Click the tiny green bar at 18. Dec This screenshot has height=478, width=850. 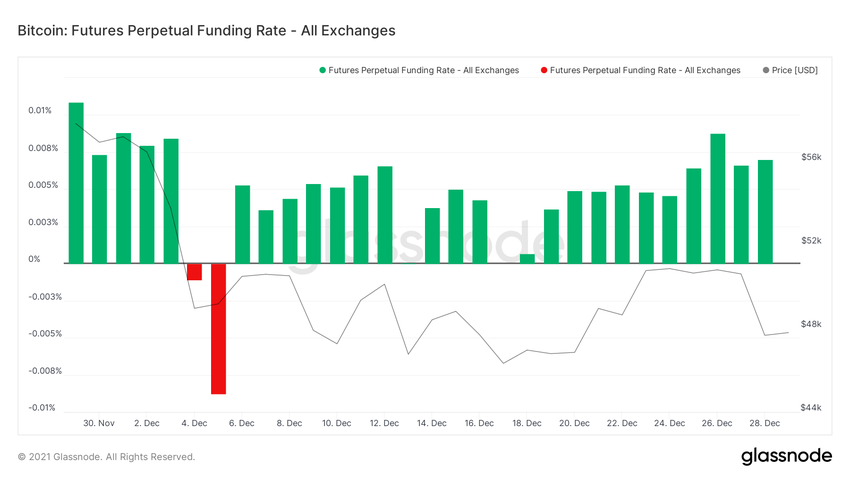click(527, 258)
